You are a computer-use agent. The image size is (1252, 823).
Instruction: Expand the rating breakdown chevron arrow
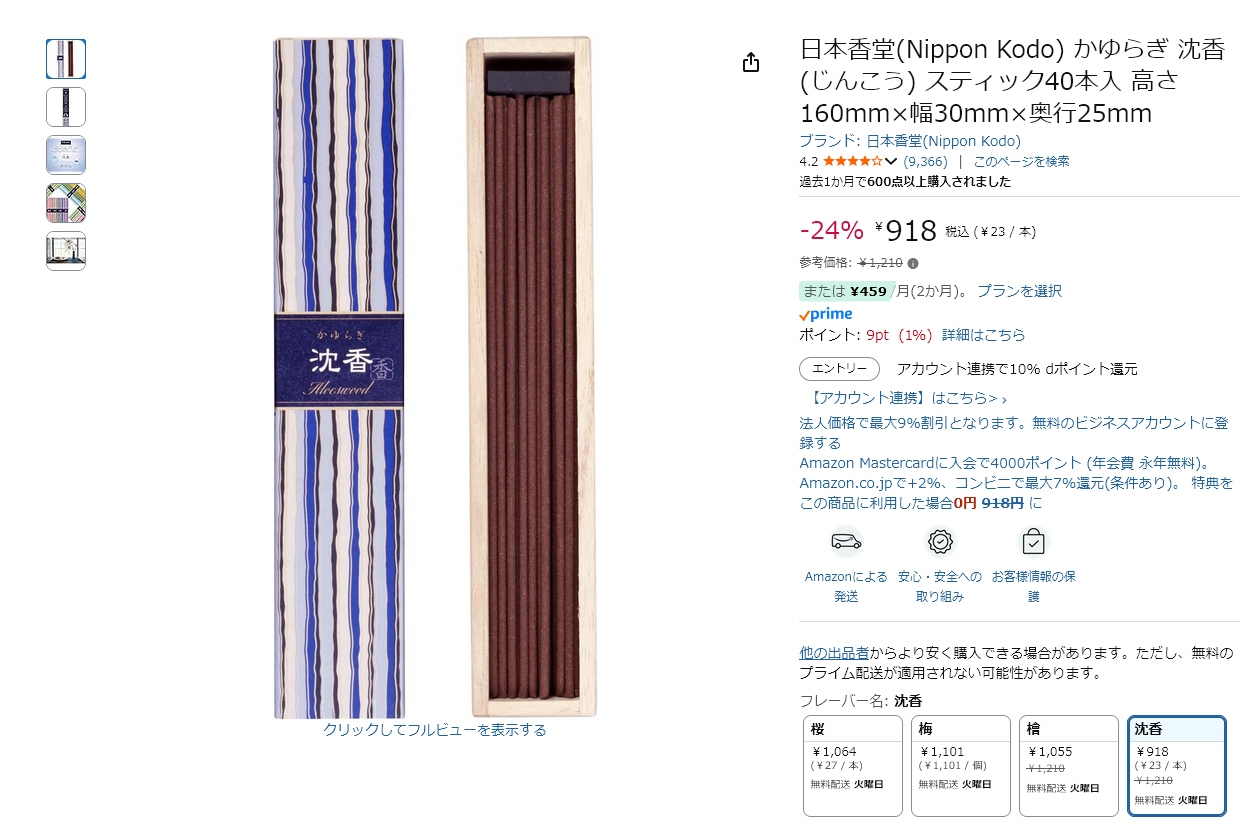(x=891, y=161)
